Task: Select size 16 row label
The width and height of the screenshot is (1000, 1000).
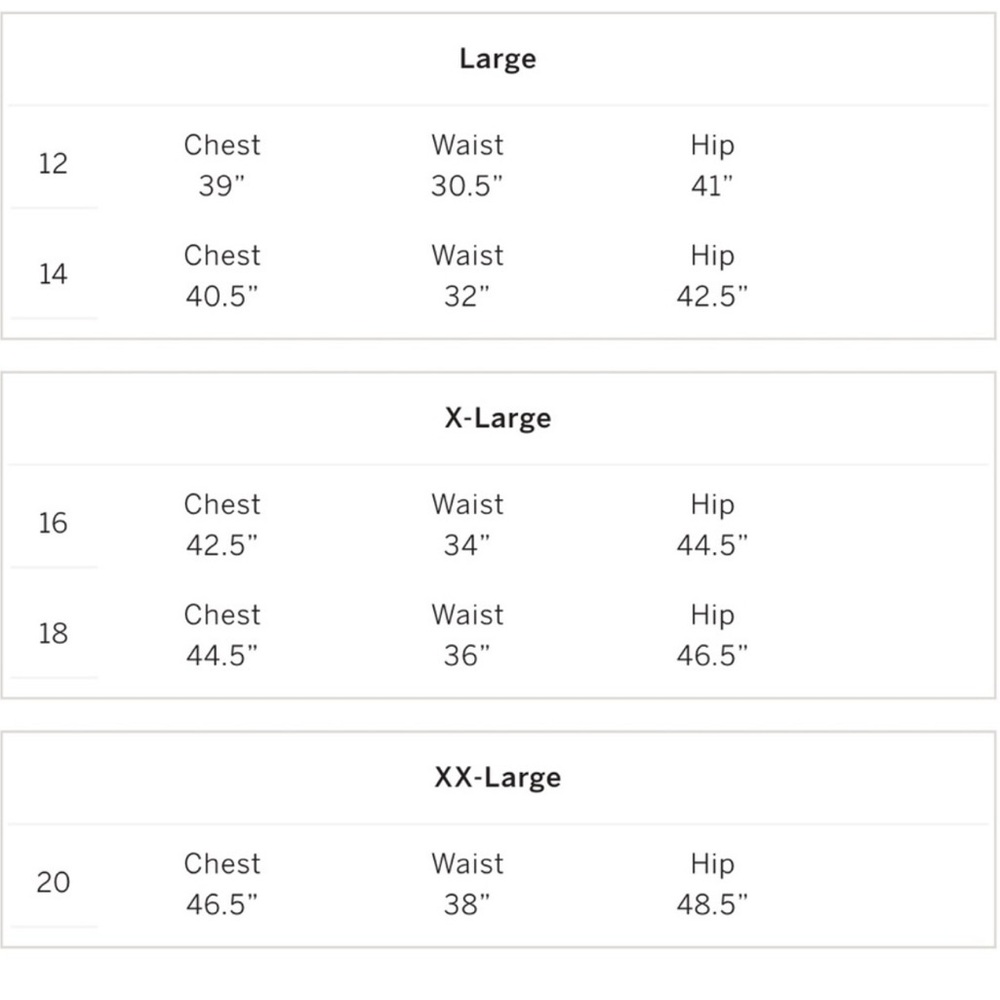Action: [x=53, y=523]
